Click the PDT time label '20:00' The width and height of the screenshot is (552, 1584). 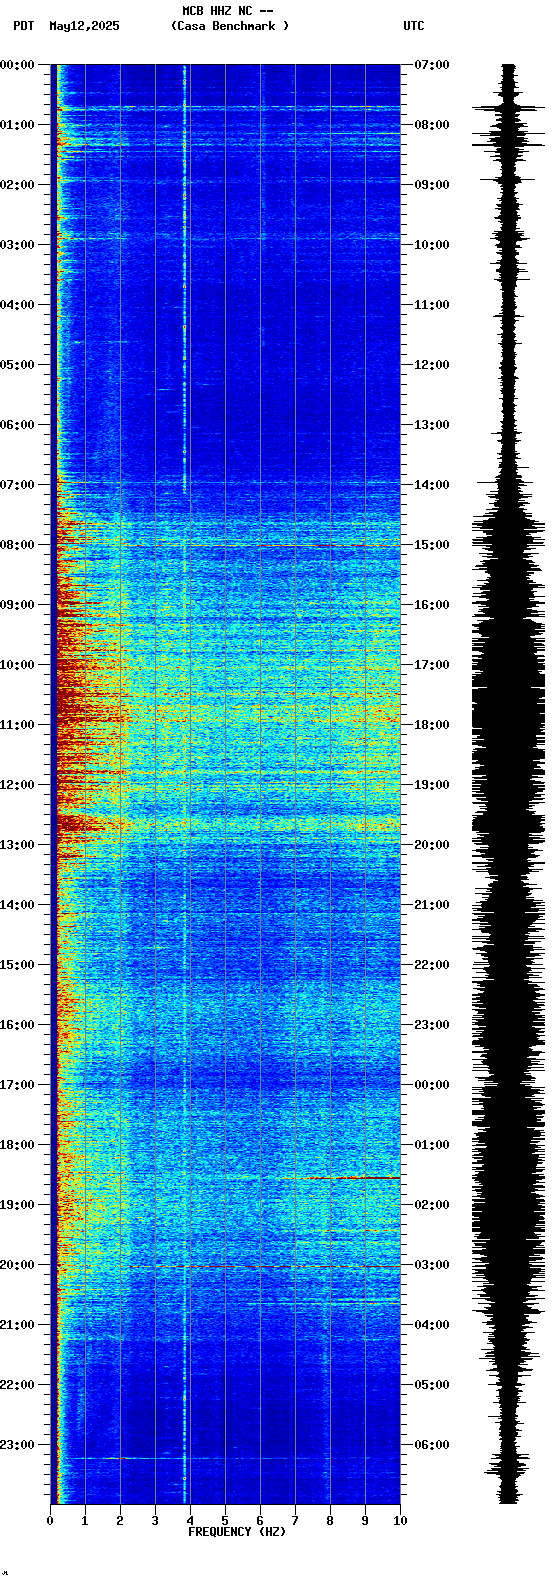(x=17, y=1265)
